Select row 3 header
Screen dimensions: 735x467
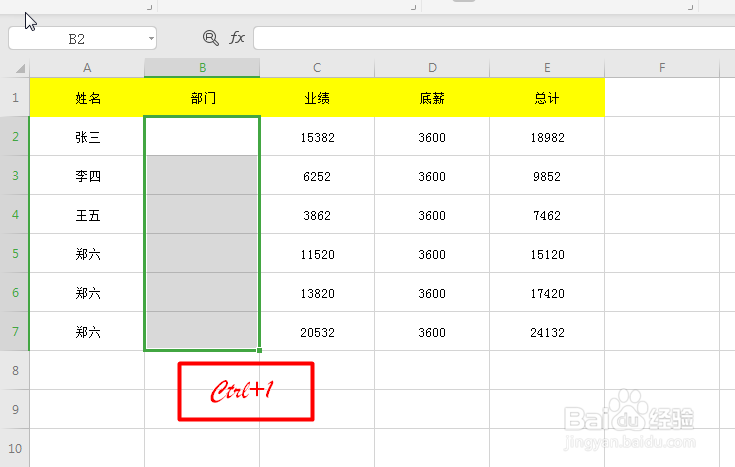tap(15, 175)
